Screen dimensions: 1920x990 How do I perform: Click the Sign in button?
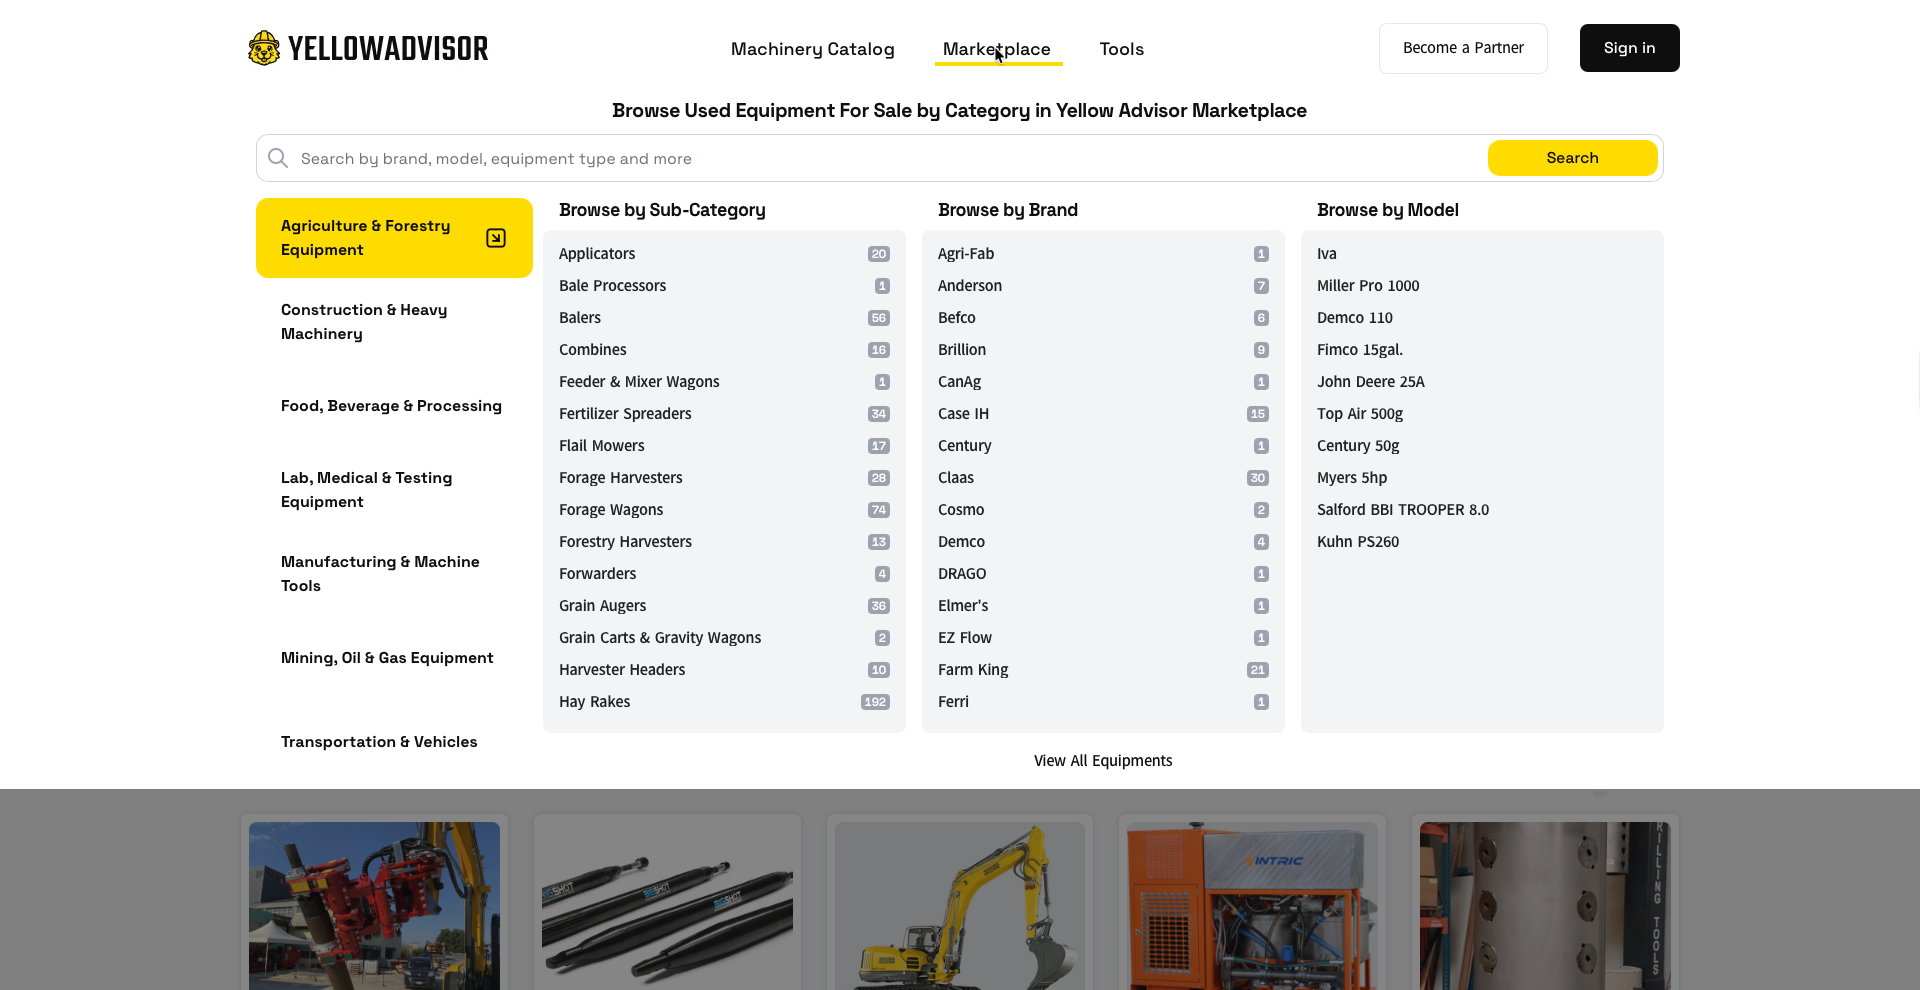(x=1629, y=48)
